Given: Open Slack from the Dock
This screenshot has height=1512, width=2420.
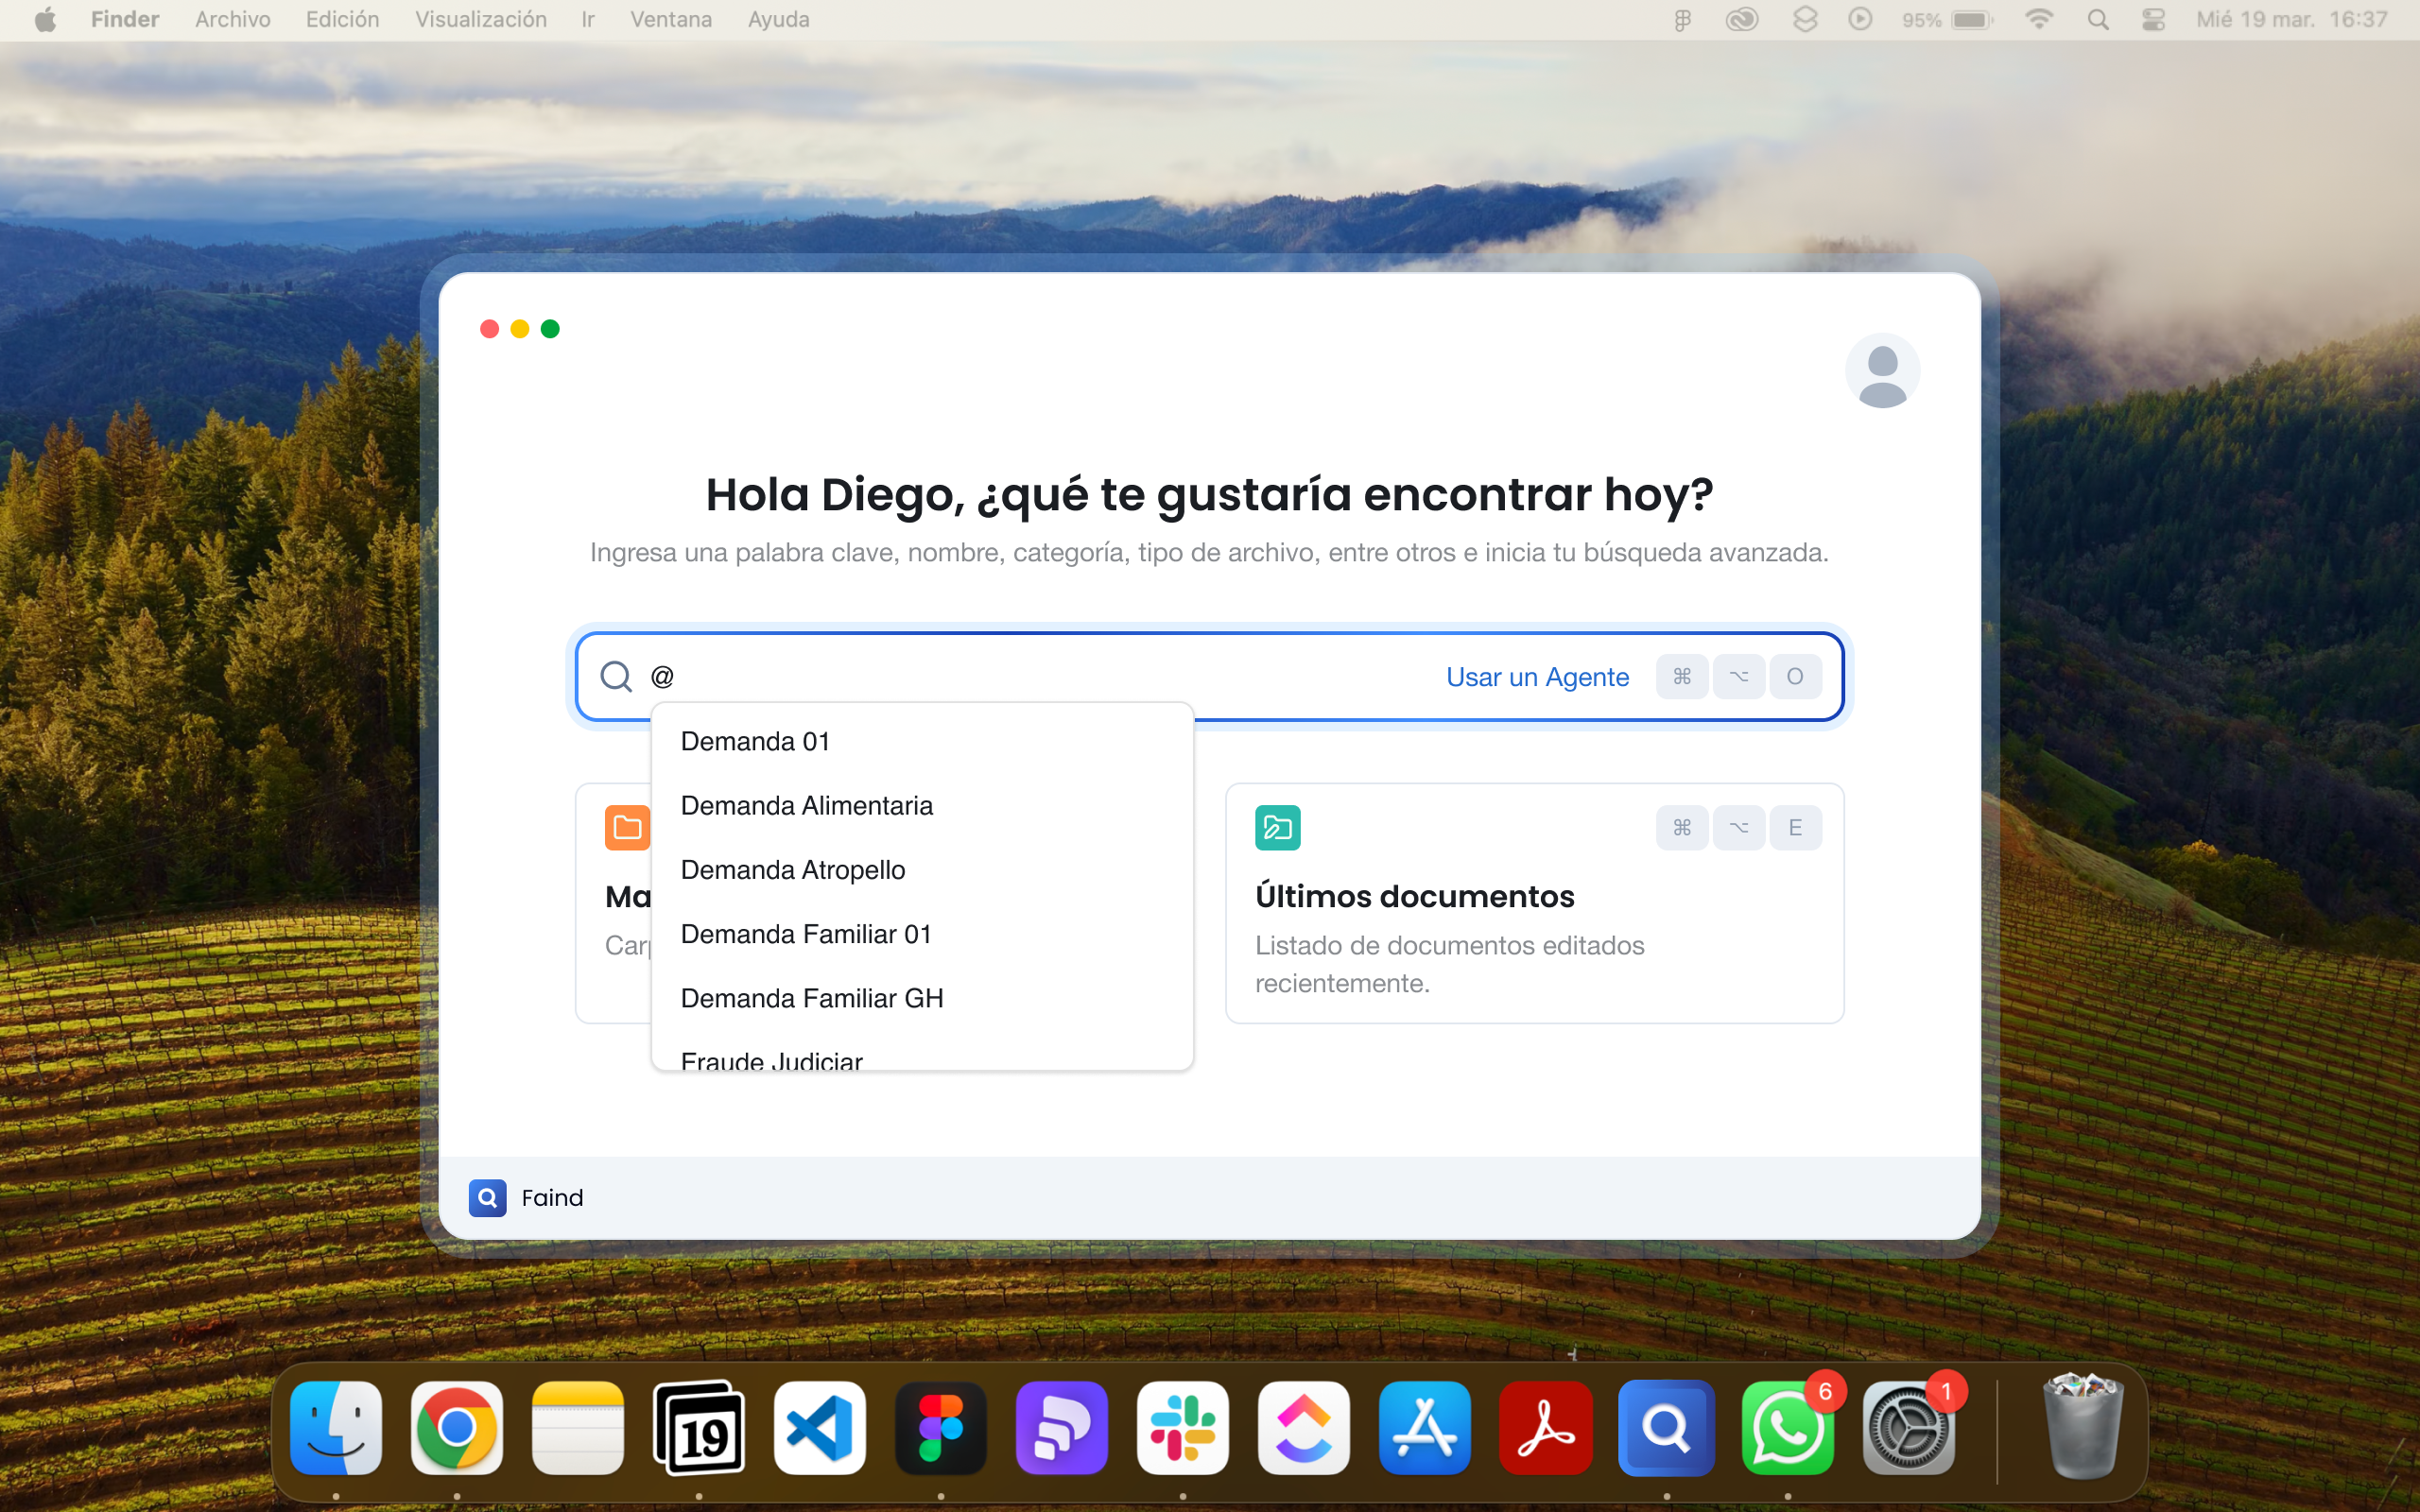Looking at the screenshot, I should pos(1182,1428).
